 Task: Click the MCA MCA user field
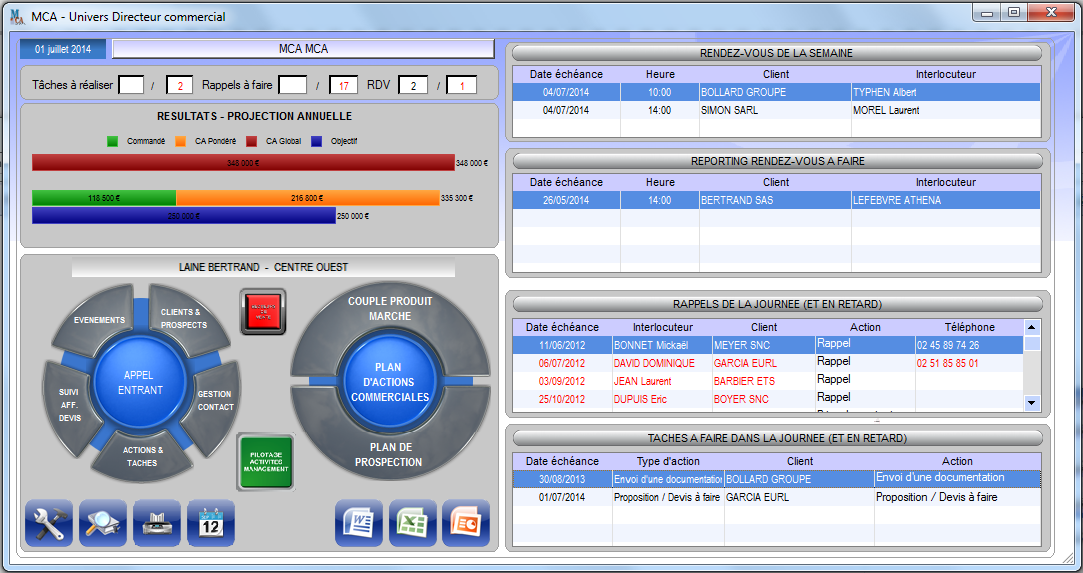click(303, 49)
